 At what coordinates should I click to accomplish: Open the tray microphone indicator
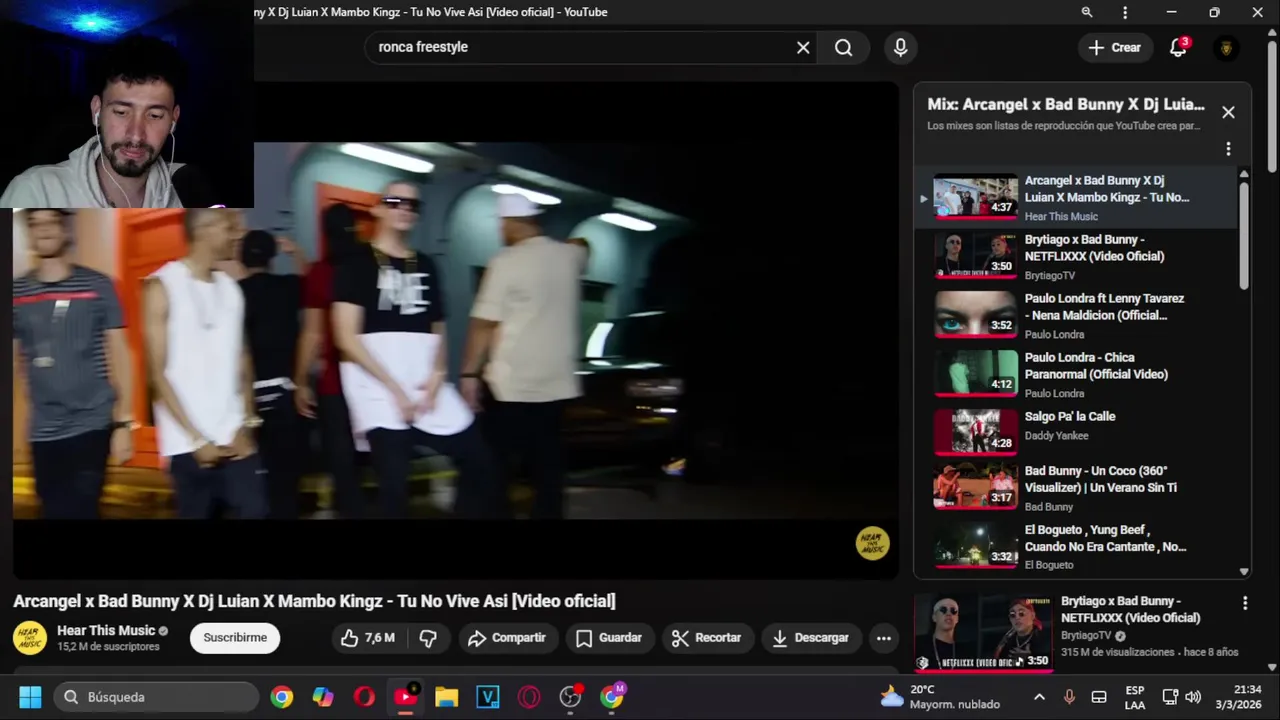click(1069, 697)
